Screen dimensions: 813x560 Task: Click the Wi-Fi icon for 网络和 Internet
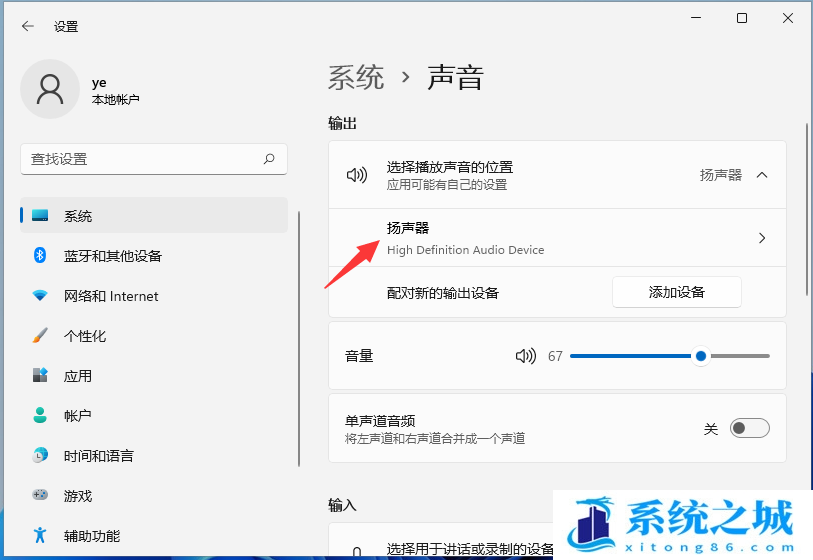[40, 296]
